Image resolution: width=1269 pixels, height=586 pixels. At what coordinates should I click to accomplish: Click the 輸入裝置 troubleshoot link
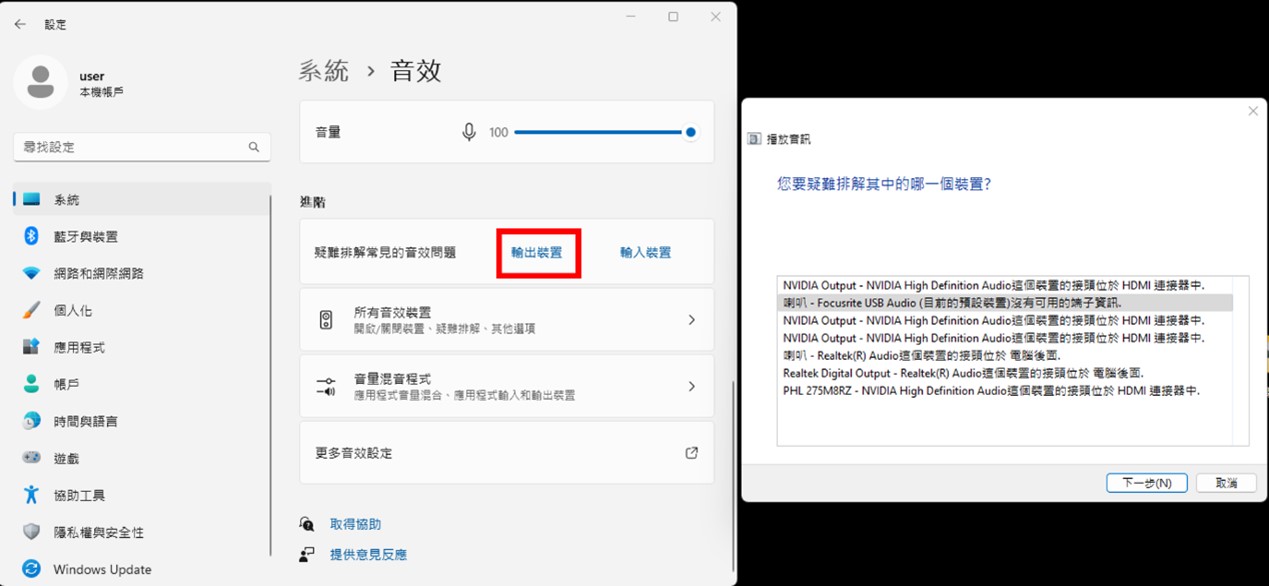tap(645, 253)
